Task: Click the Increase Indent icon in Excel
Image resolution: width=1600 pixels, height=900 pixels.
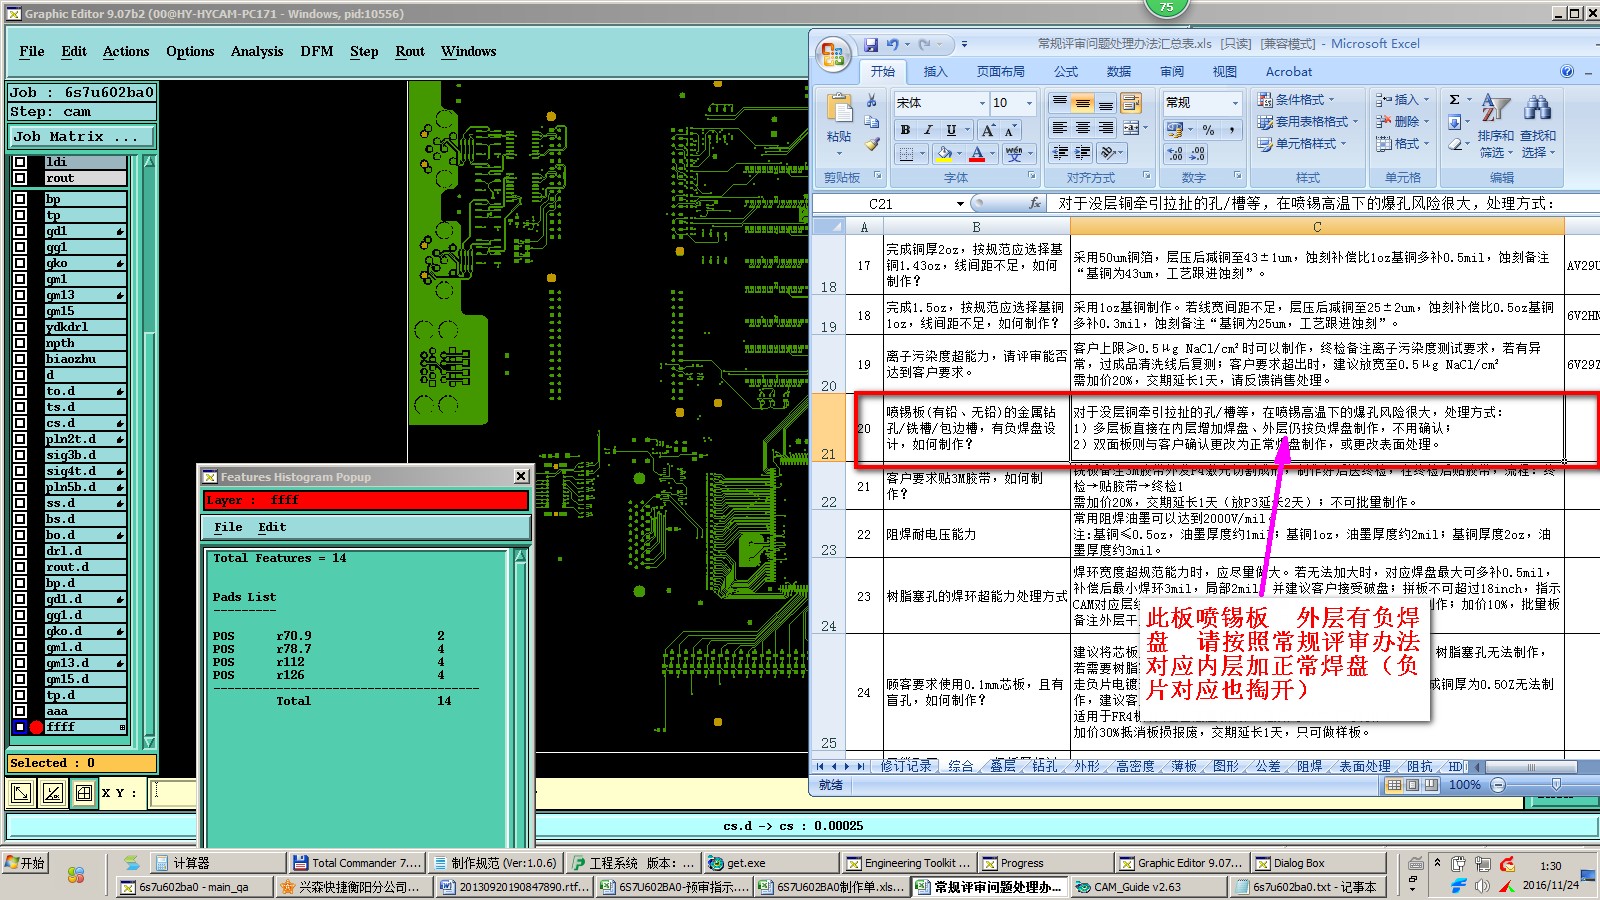Action: coord(1083,153)
